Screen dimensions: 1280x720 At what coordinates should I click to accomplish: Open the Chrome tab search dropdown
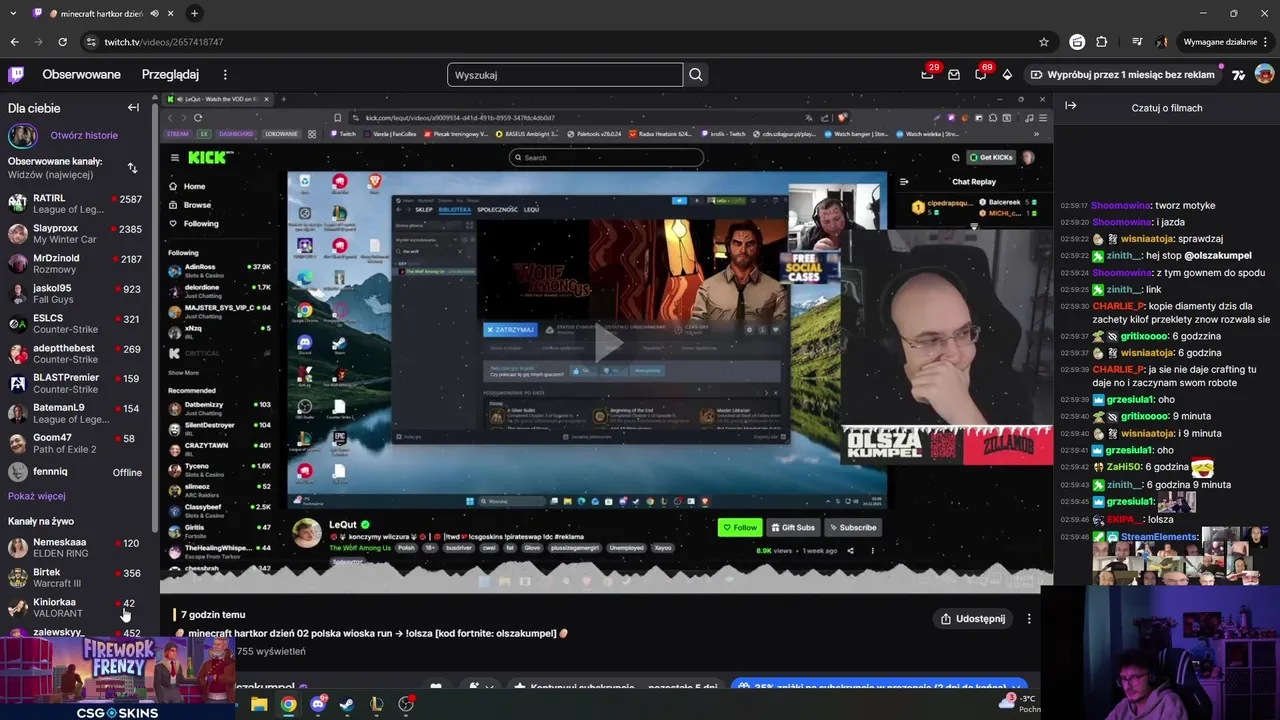tap(12, 13)
